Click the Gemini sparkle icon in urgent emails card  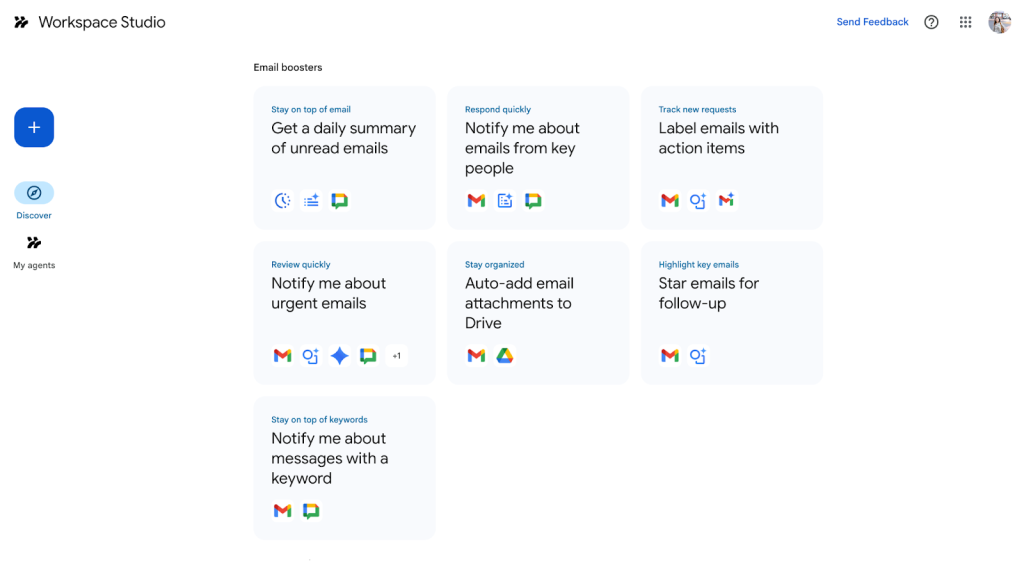click(340, 356)
